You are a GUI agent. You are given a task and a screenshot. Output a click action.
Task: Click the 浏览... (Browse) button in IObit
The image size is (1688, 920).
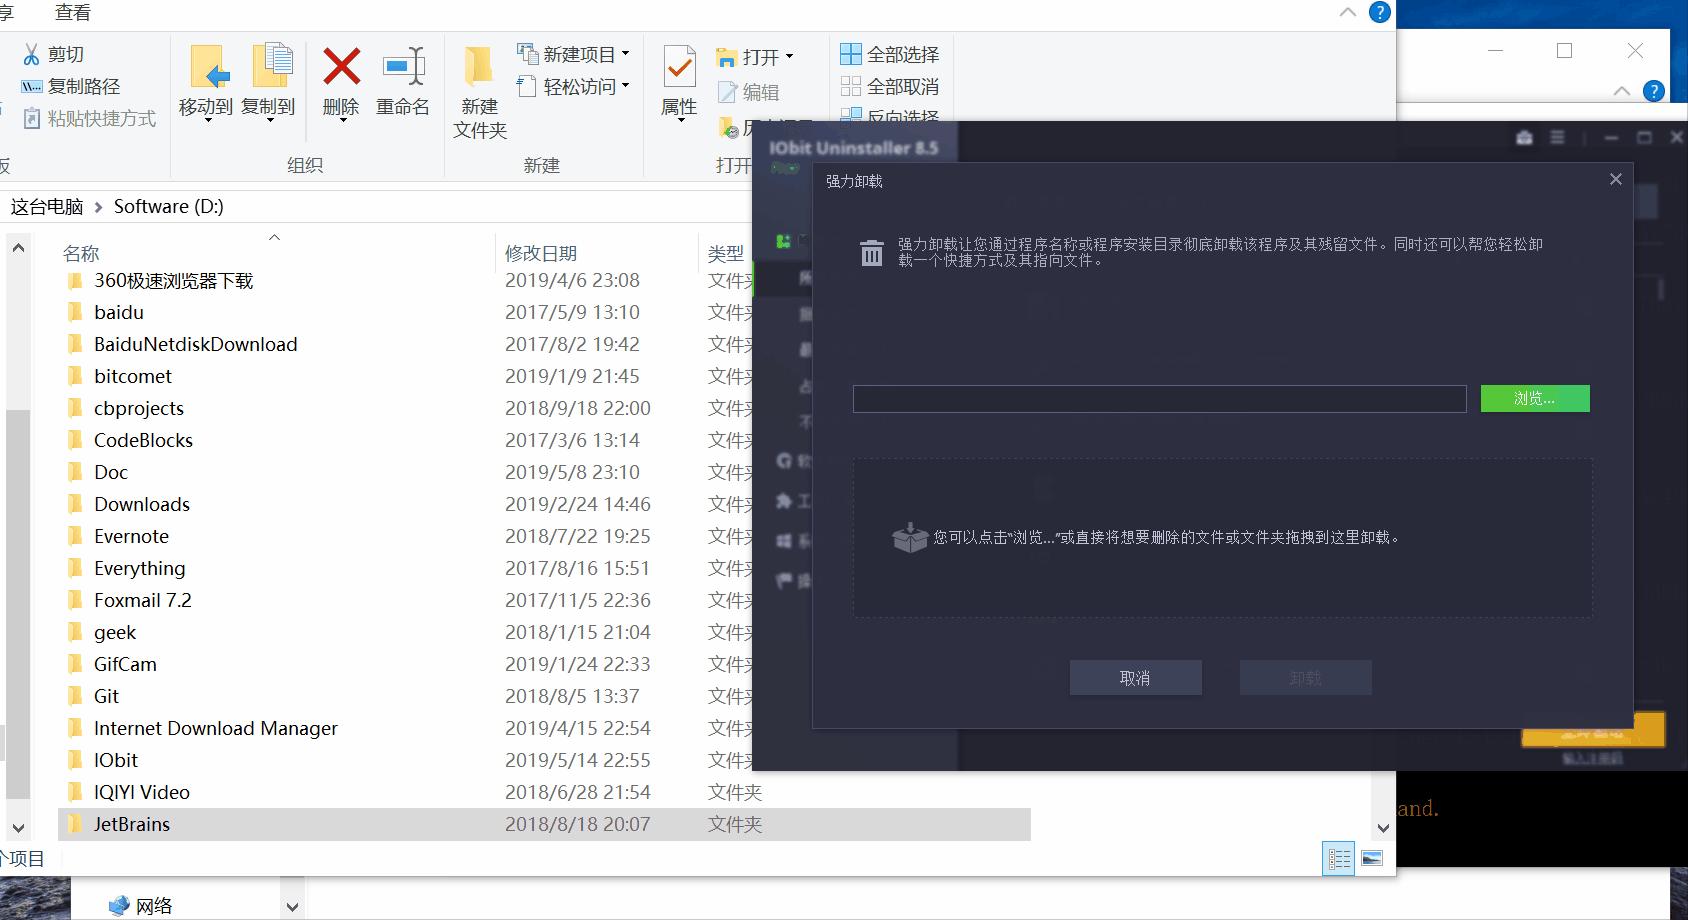1535,399
